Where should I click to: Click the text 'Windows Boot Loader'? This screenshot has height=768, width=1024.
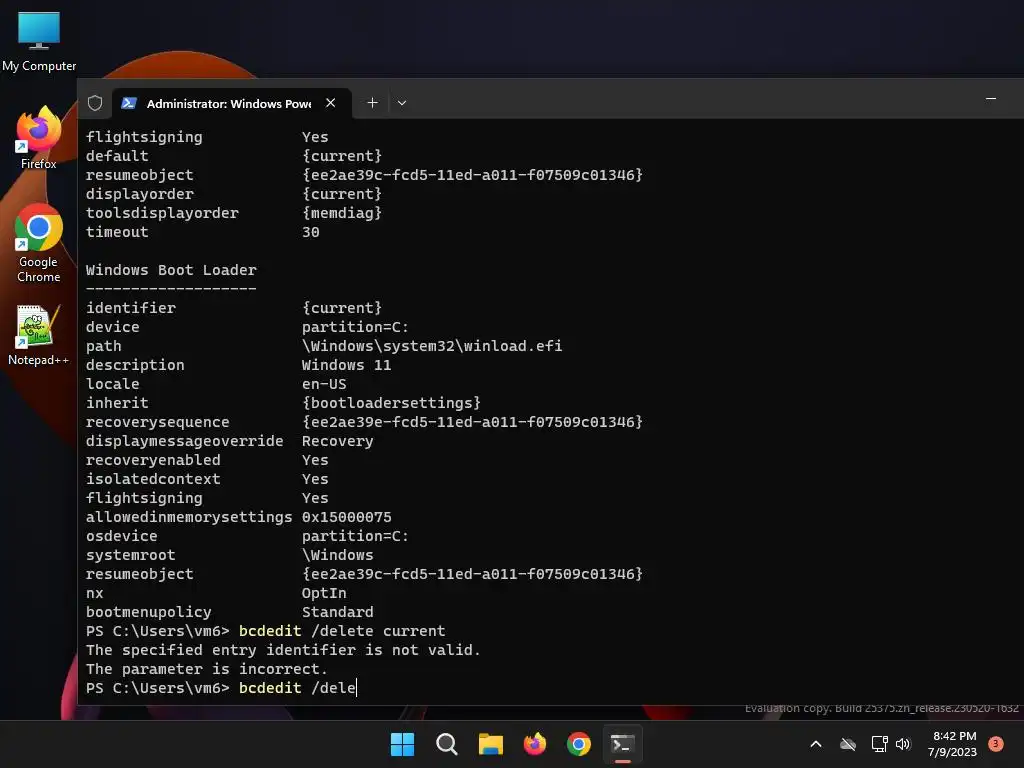click(x=171, y=270)
